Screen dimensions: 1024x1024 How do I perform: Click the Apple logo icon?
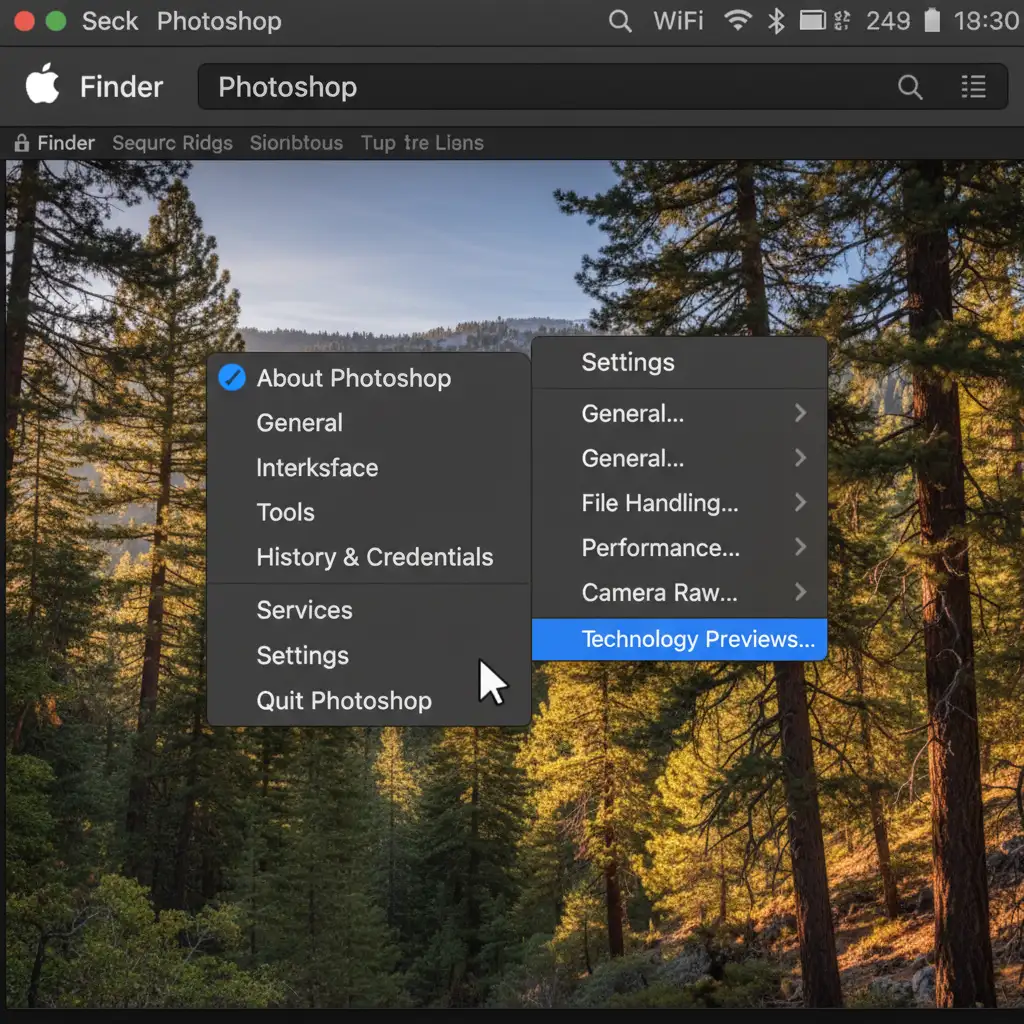[42, 87]
